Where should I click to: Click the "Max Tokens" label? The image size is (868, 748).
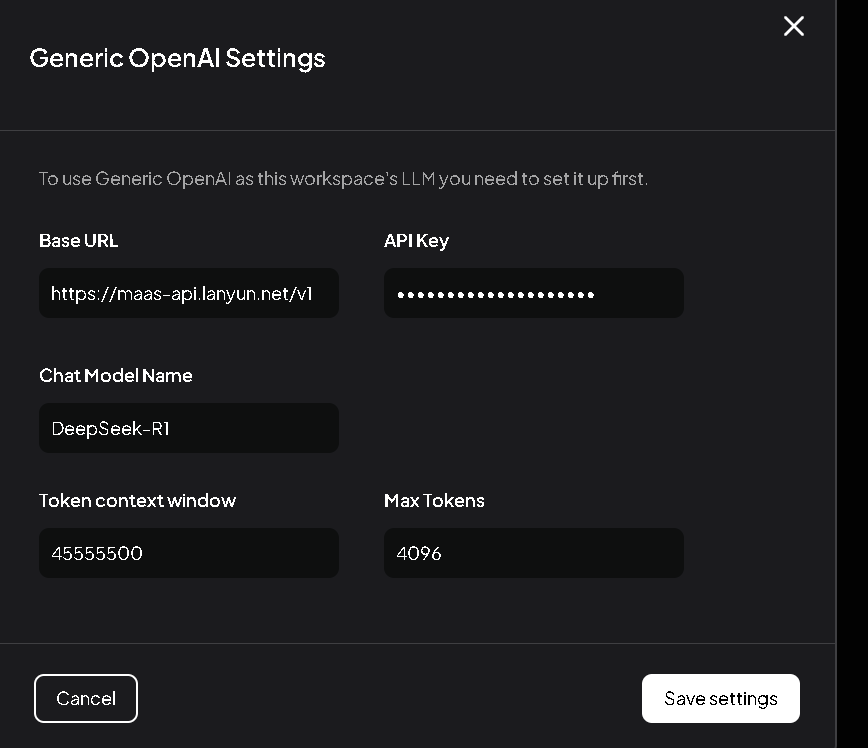(434, 501)
